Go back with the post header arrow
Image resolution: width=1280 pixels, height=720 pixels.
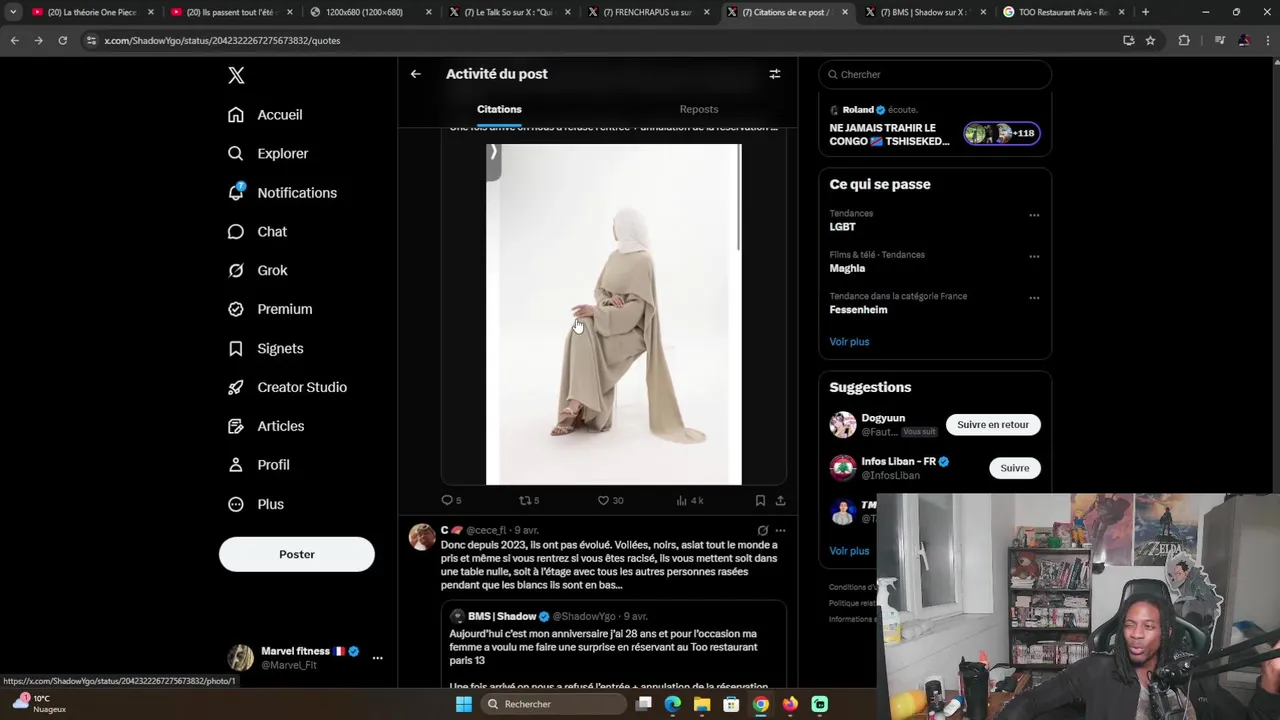416,74
